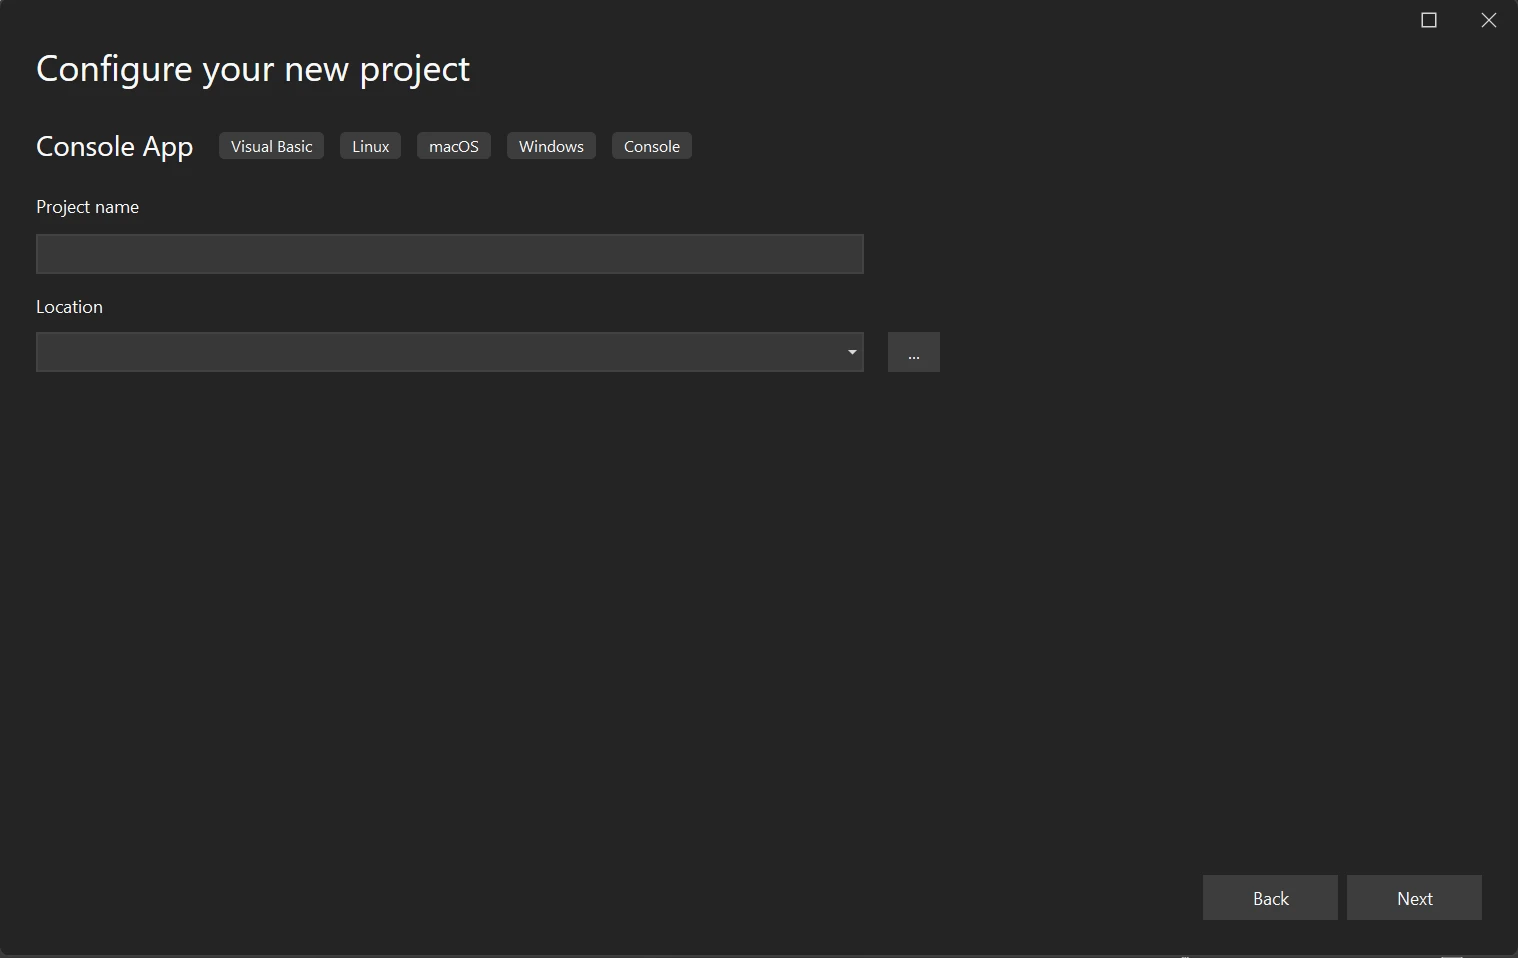The image size is (1518, 958).
Task: Click the Linux platform tag
Action: pos(370,146)
